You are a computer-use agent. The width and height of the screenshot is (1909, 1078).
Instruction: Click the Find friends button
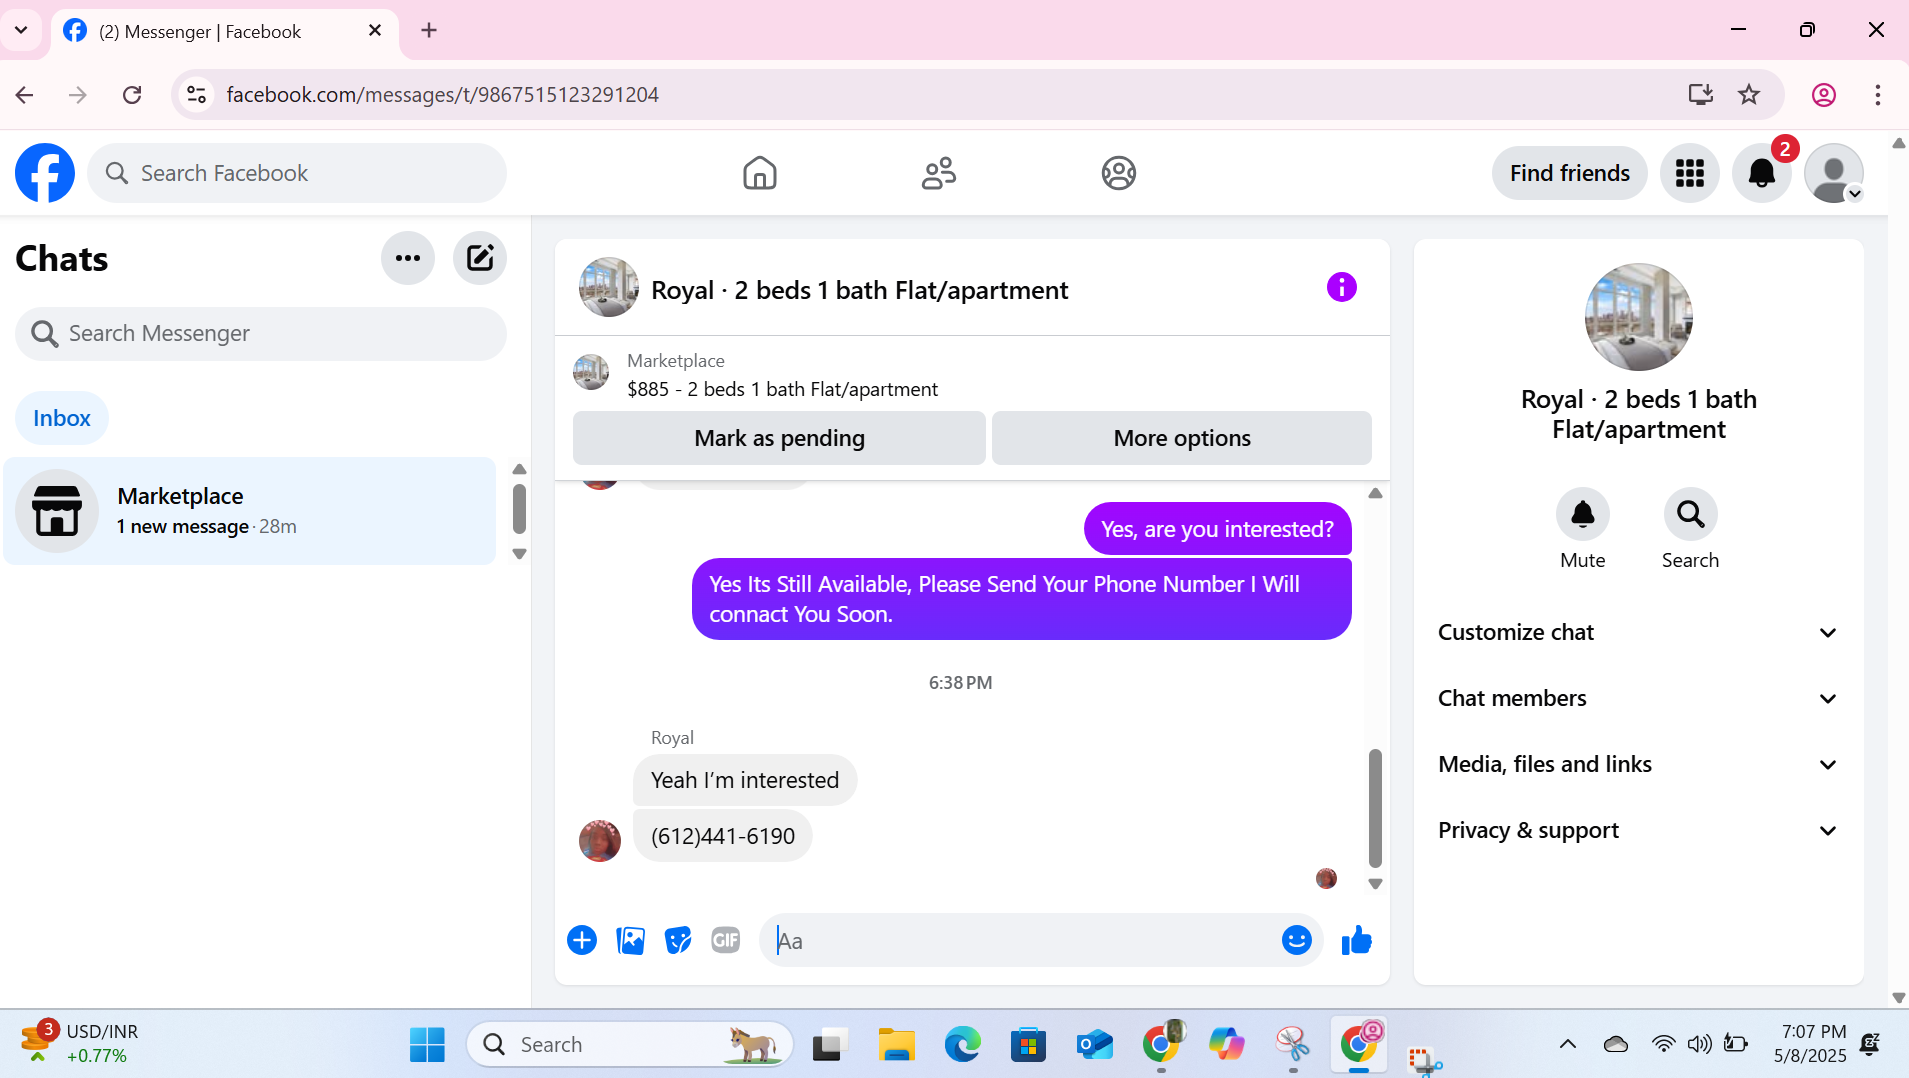point(1570,173)
